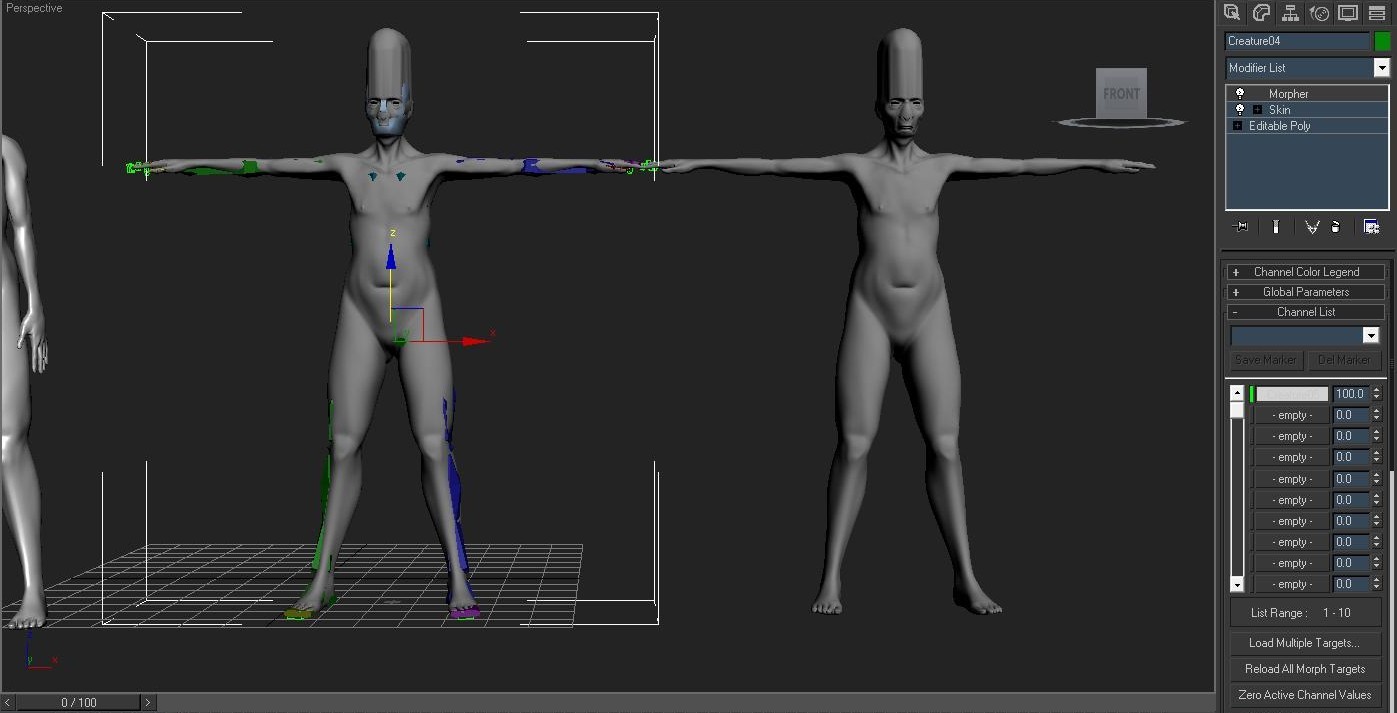Click the green object color swatch
The height and width of the screenshot is (713, 1397).
(1382, 41)
